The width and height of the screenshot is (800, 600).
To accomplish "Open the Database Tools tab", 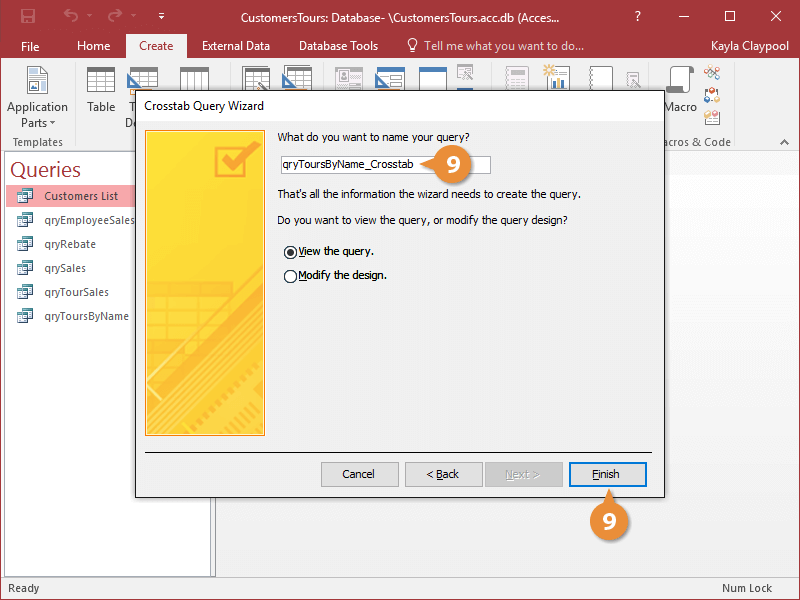I will [338, 46].
